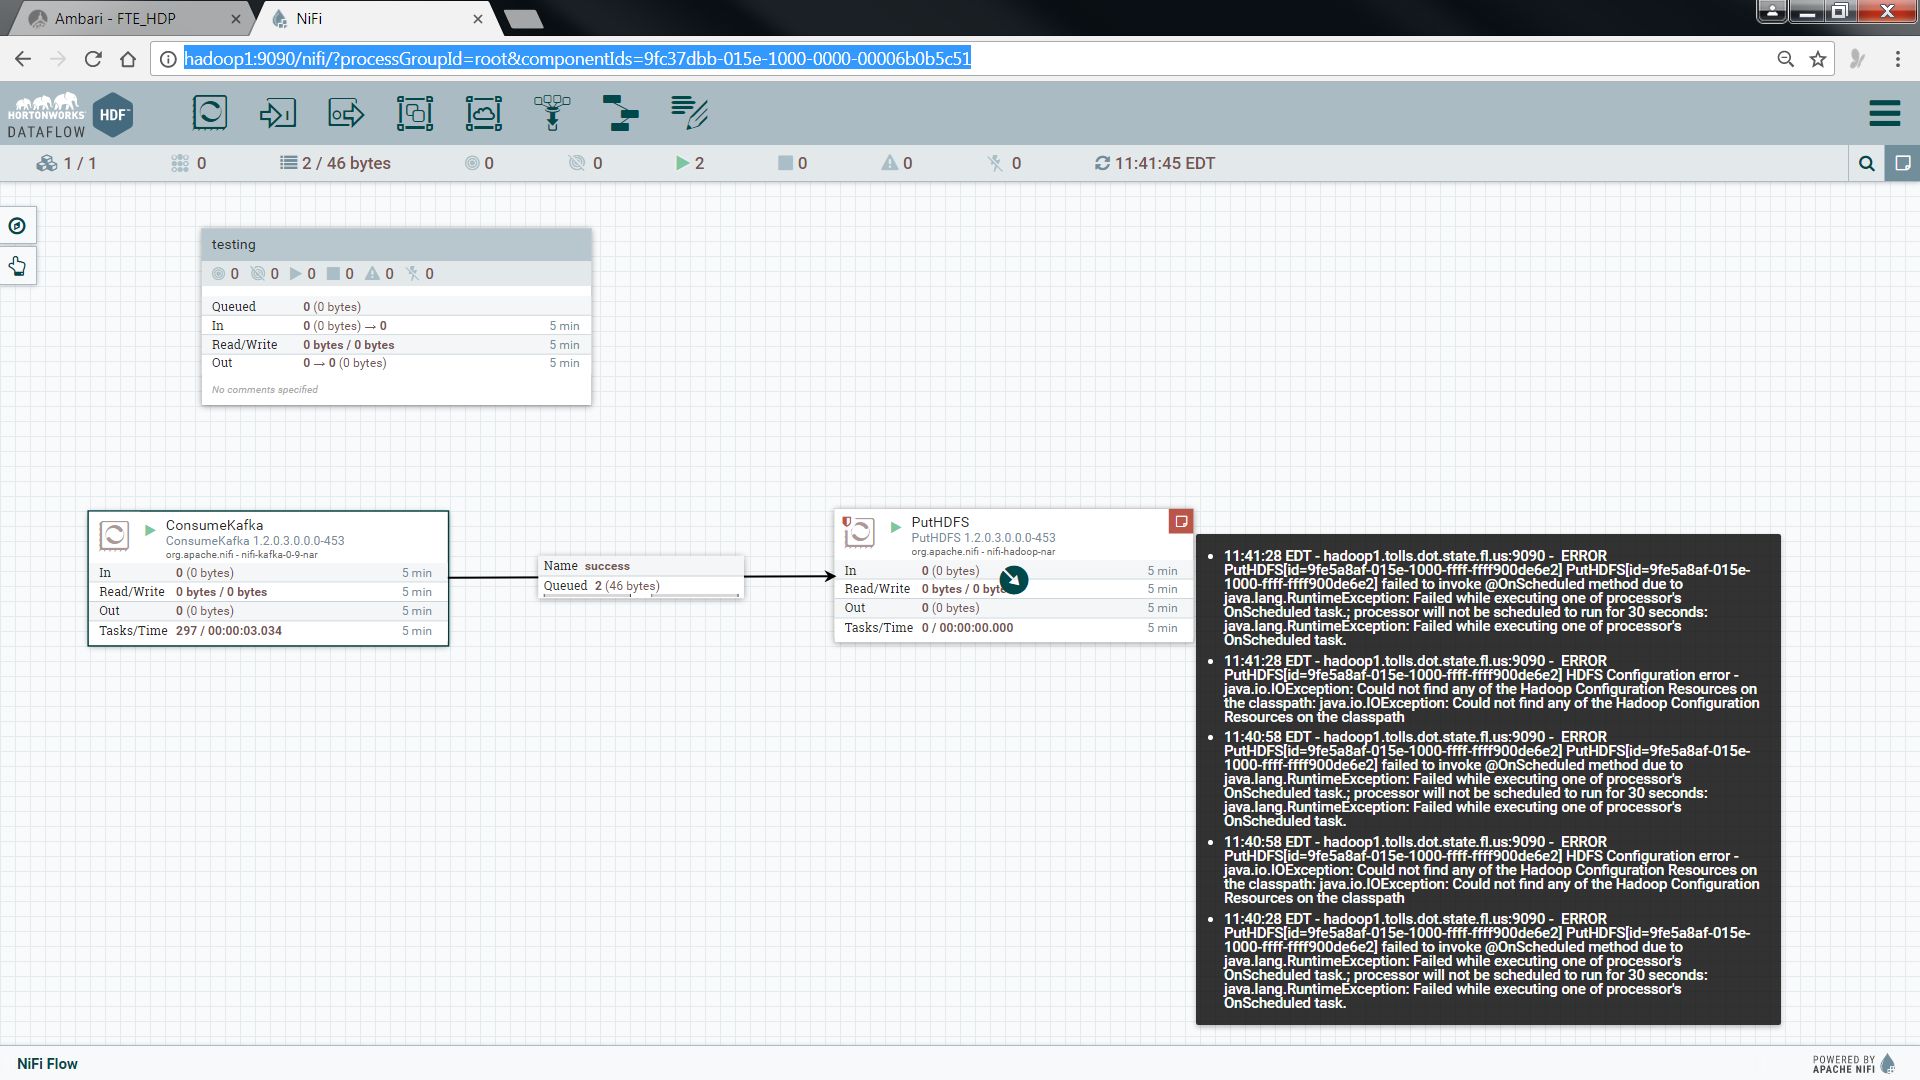Select the Process Group toolbar icon
This screenshot has width=1920, height=1080.
414,113
